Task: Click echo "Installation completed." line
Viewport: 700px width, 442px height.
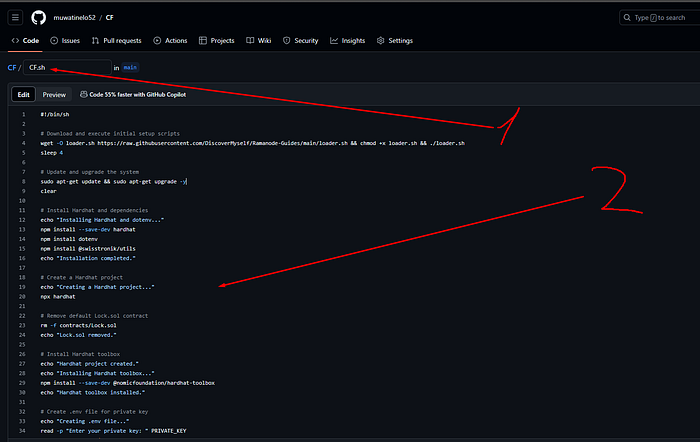Action: tap(88, 258)
